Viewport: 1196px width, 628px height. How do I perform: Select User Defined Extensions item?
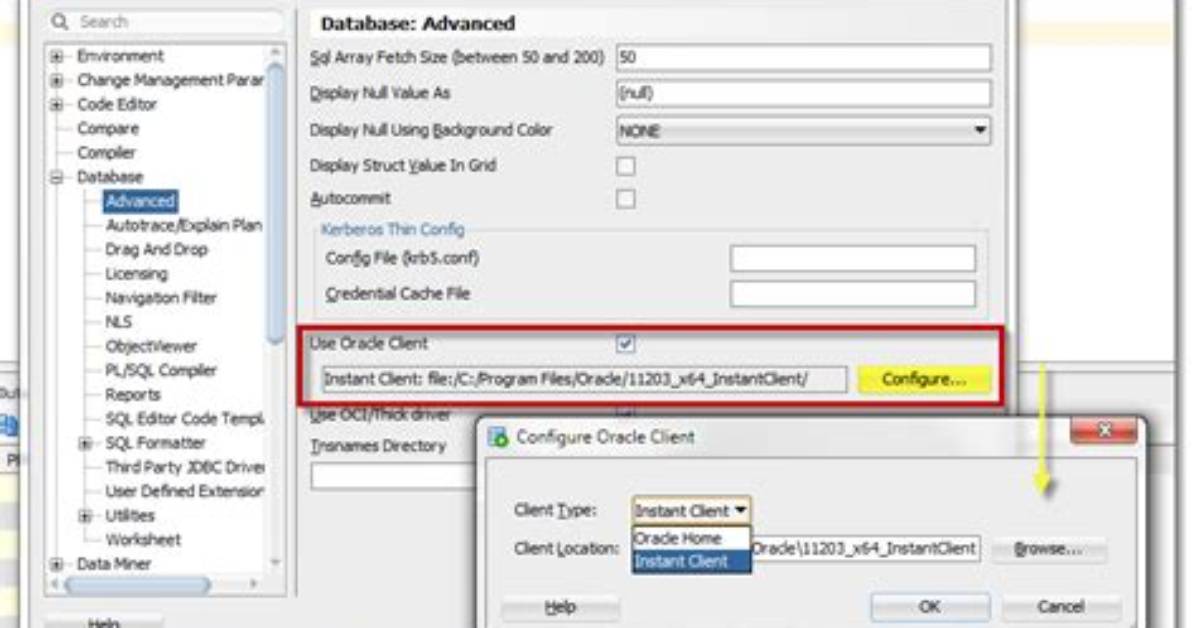click(184, 491)
